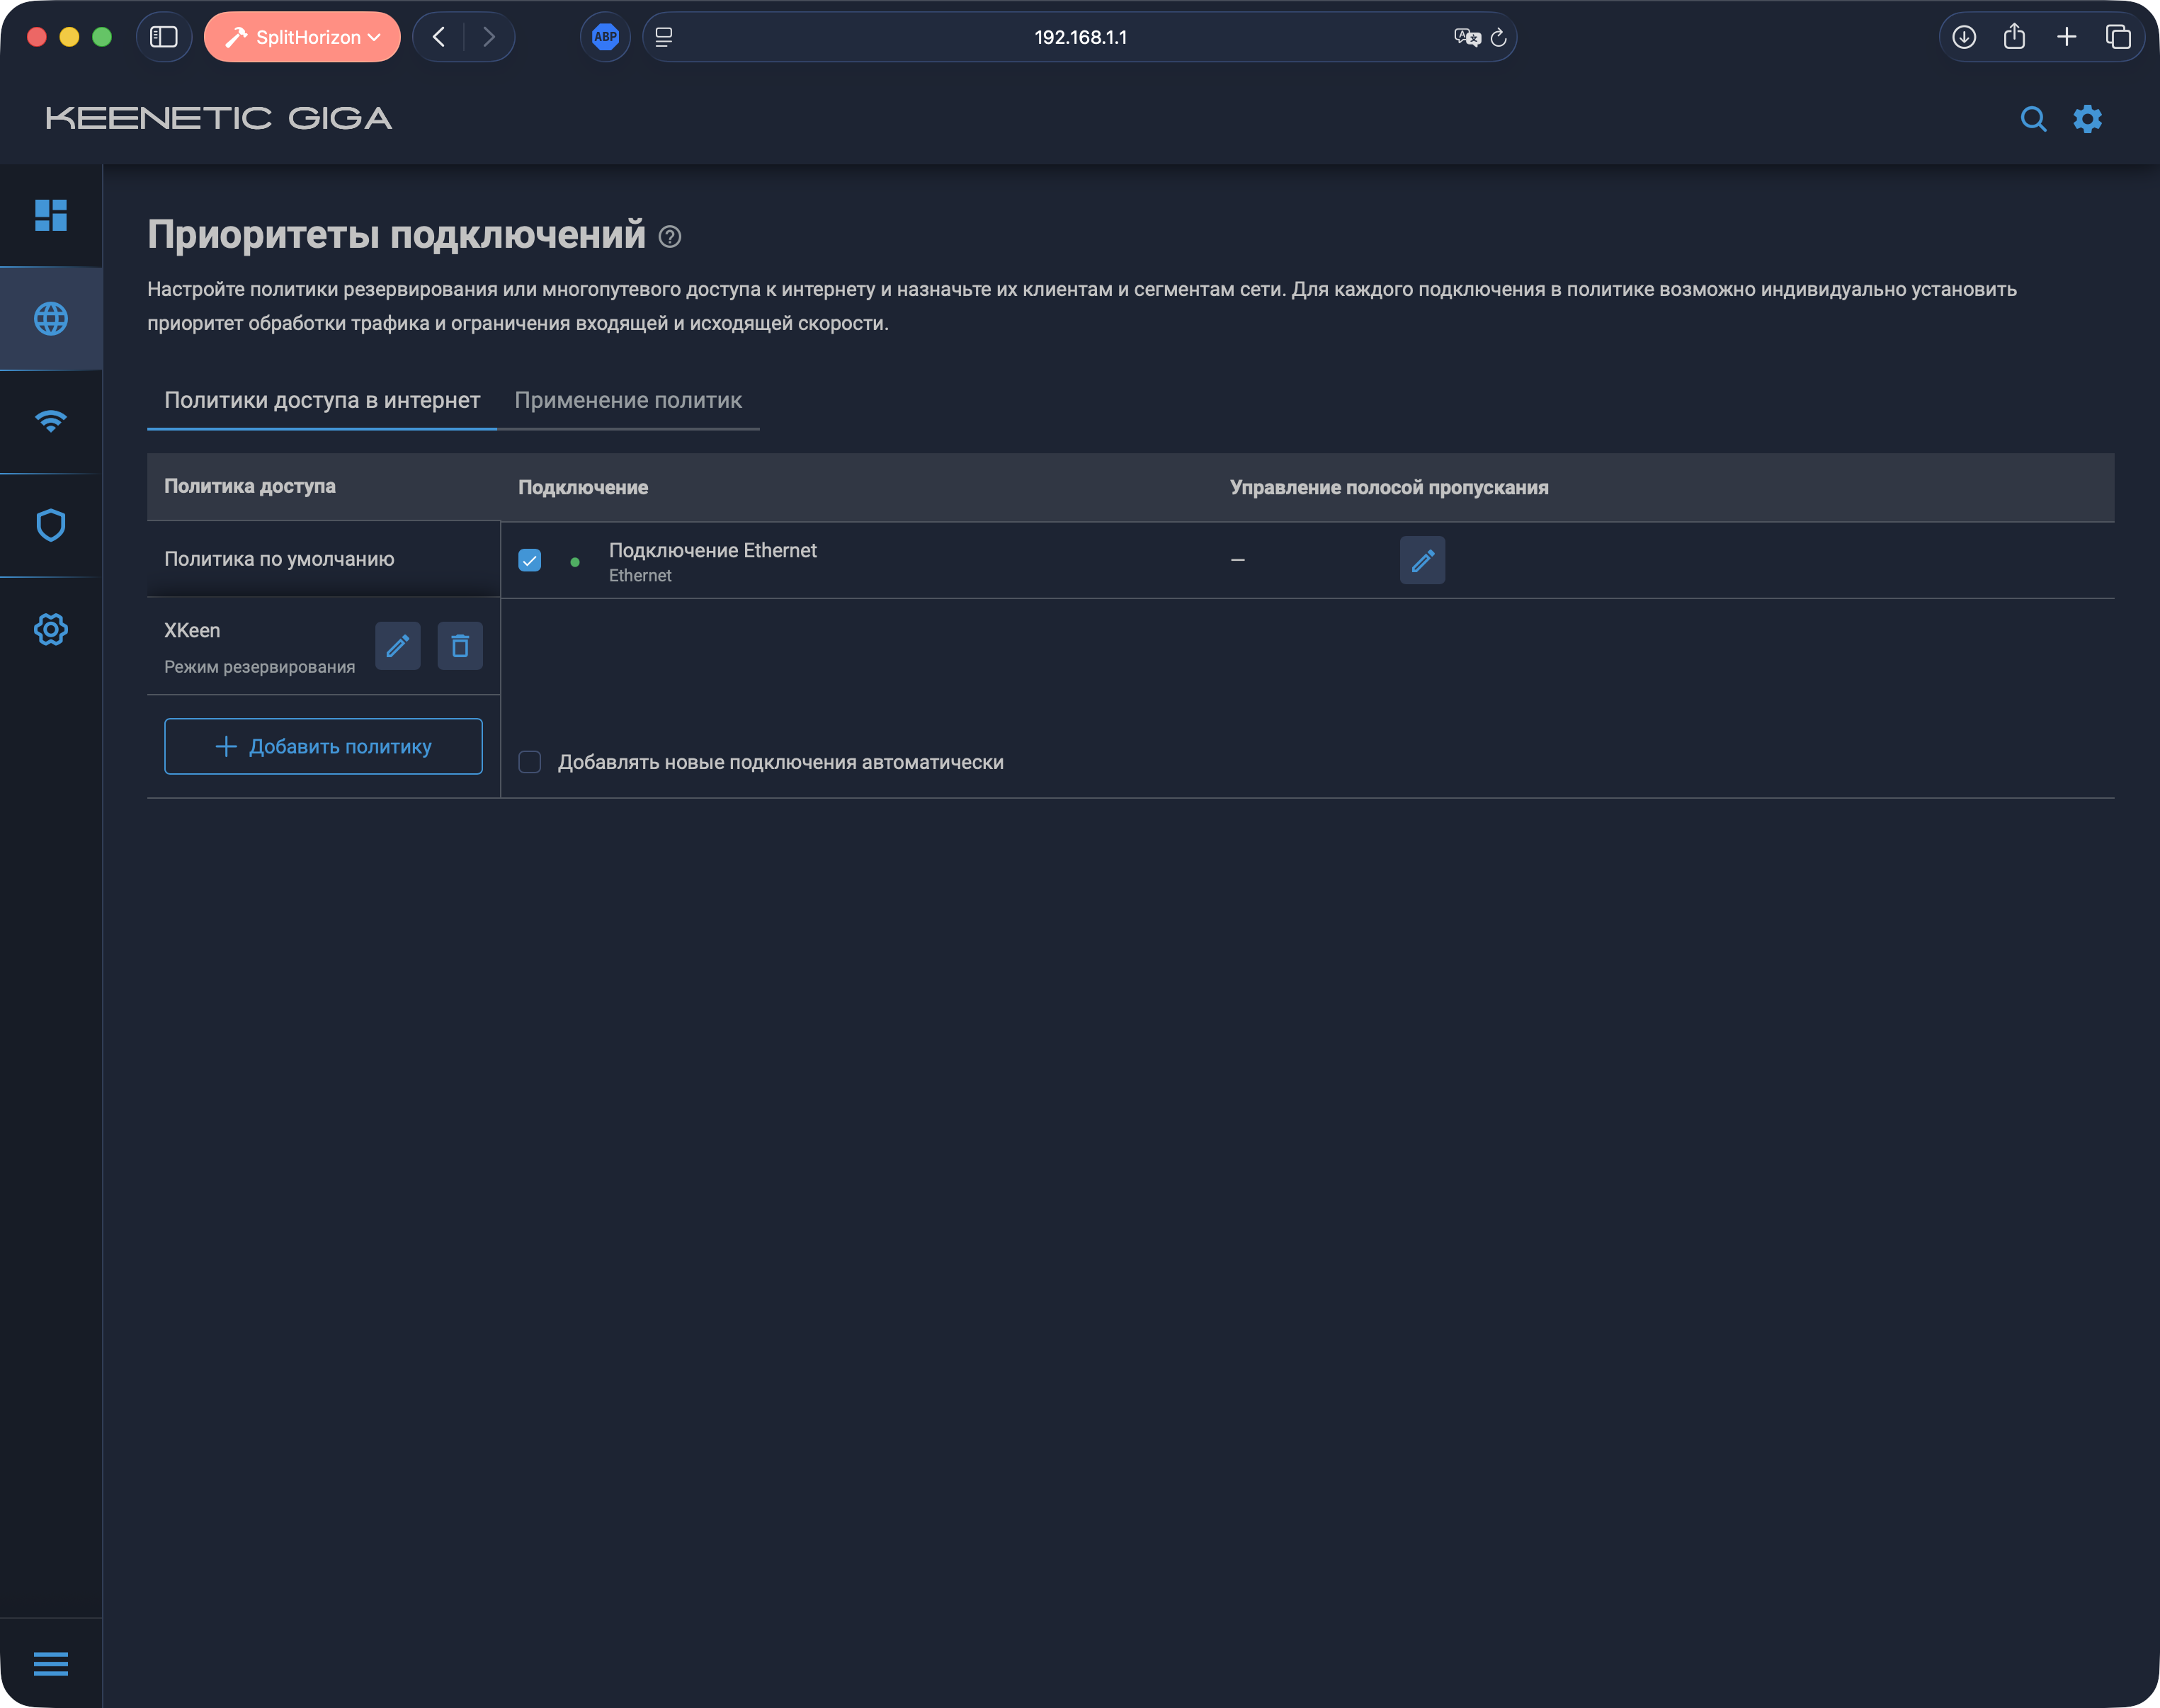Click the Safari share icon
2160x1708 pixels.
coord(2015,37)
